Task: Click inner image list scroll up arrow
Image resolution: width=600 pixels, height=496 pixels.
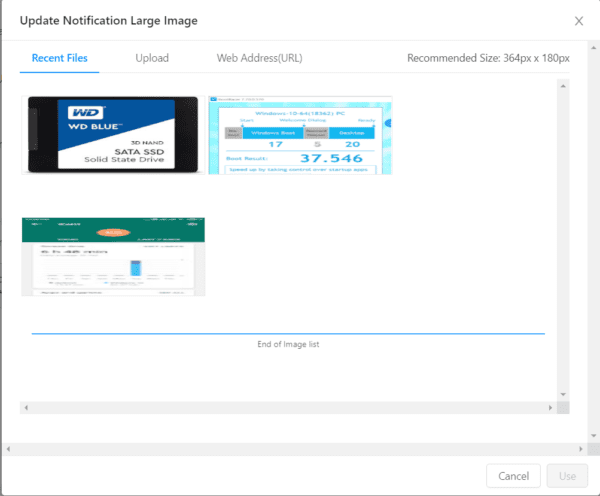Action: click(x=563, y=86)
